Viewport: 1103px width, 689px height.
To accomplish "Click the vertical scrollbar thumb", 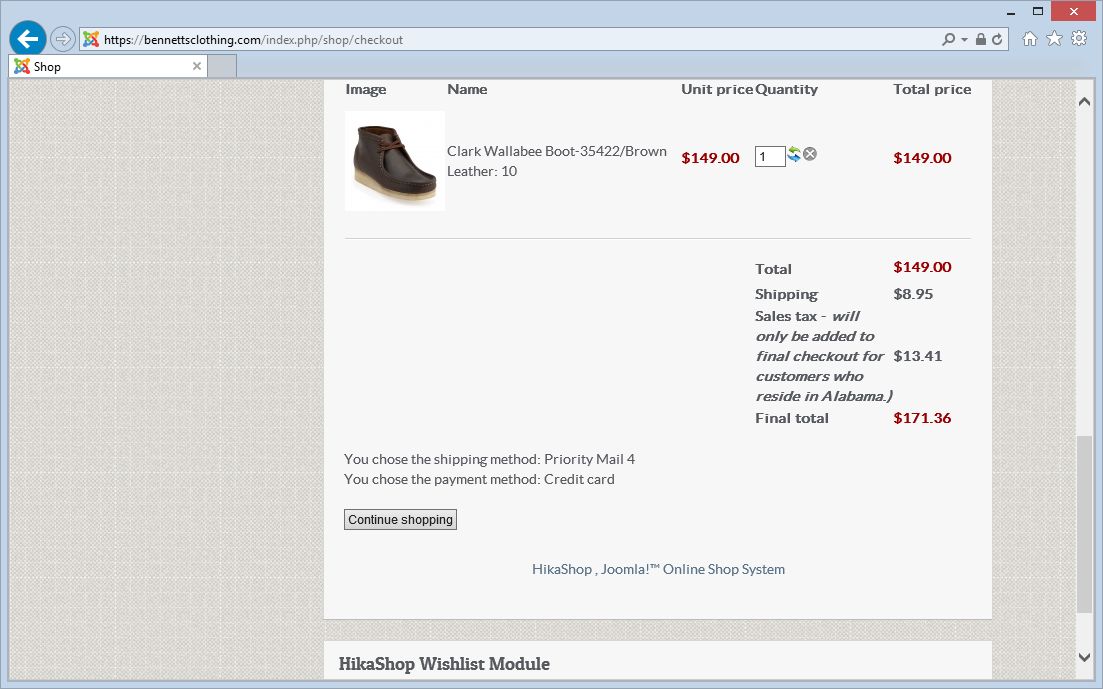I will [x=1084, y=524].
